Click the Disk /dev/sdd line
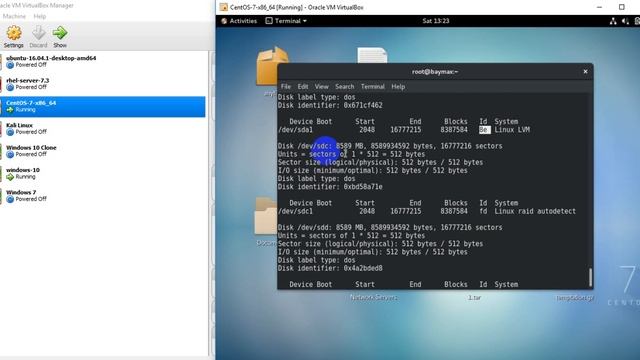The image size is (640, 360). [x=390, y=228]
